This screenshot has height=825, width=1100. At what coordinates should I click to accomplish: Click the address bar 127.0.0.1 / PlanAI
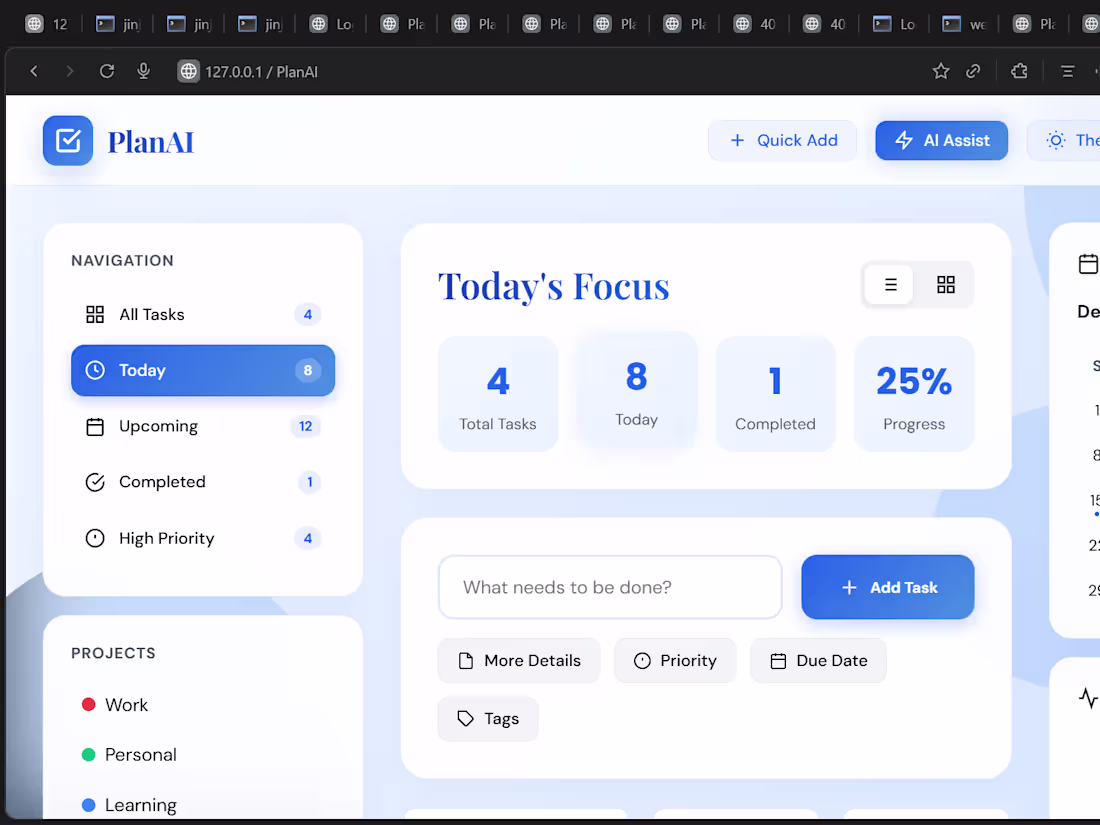[261, 72]
